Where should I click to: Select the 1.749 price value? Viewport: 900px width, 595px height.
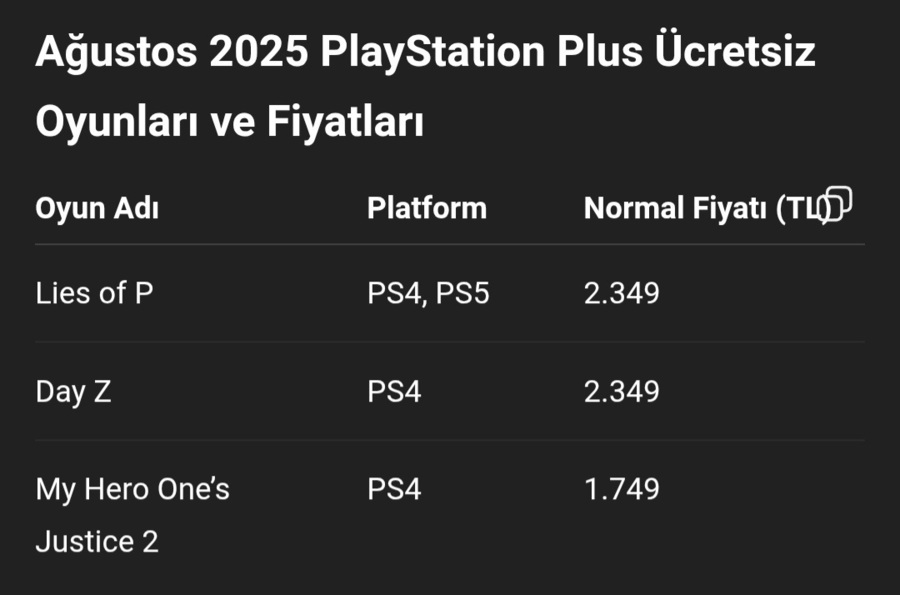pyautogui.click(x=622, y=489)
